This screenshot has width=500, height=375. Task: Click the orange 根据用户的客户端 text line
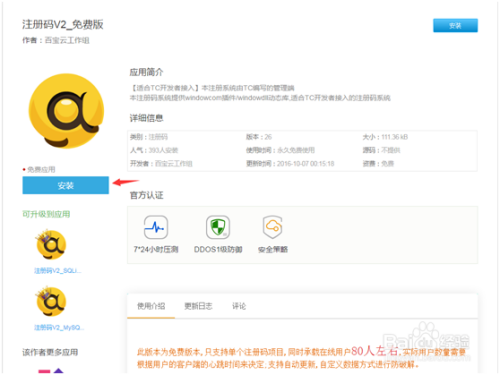click(x=278, y=365)
